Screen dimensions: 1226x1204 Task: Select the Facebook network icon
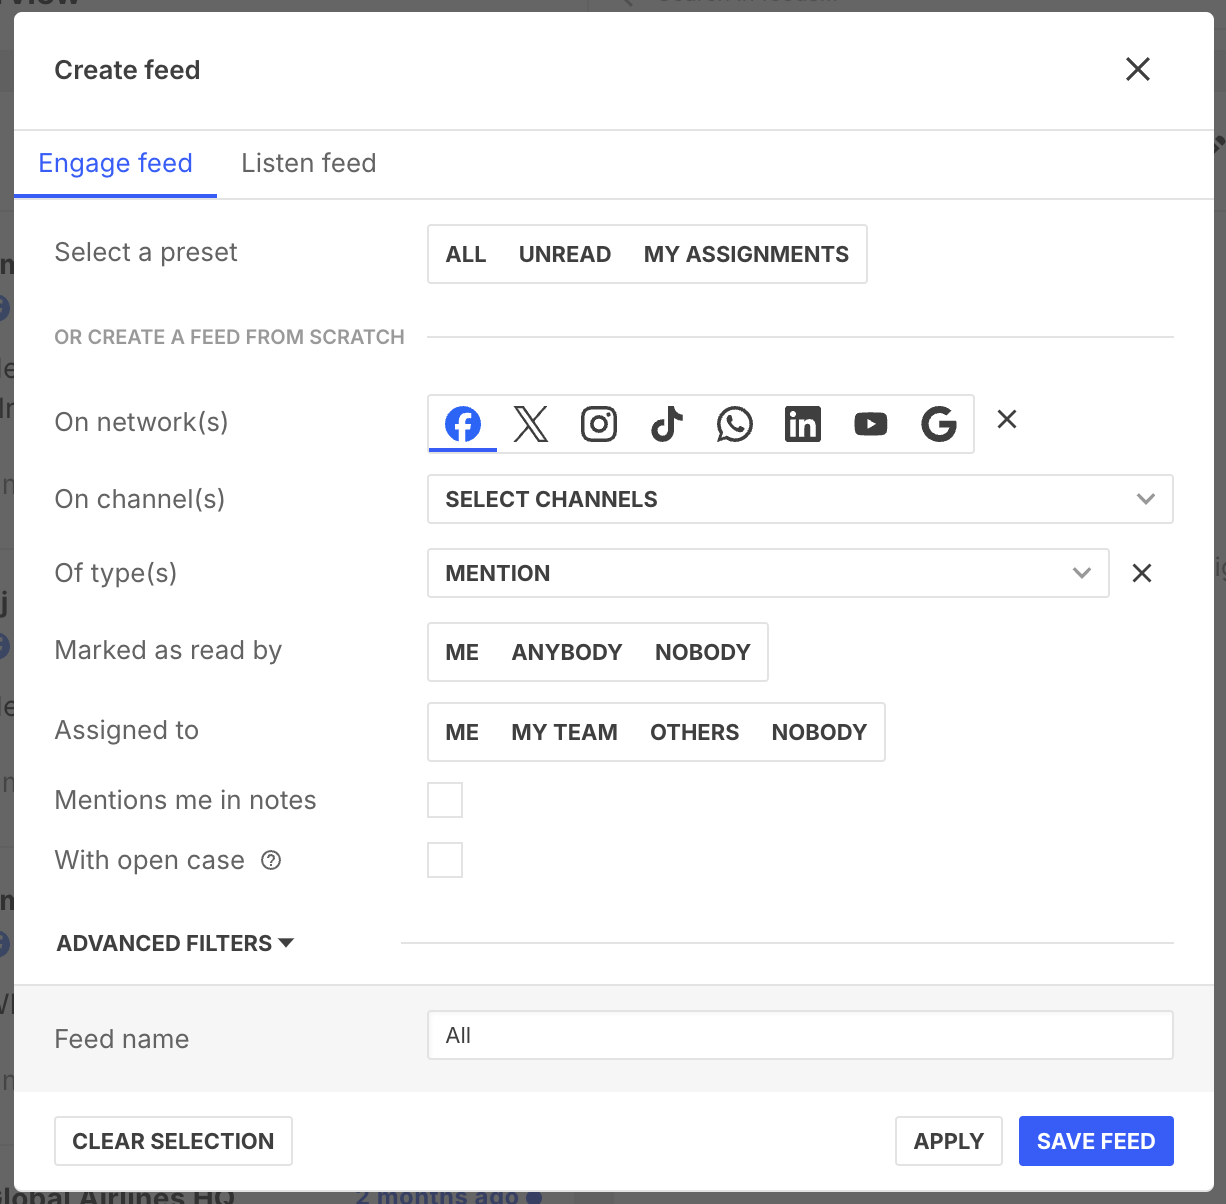point(463,424)
